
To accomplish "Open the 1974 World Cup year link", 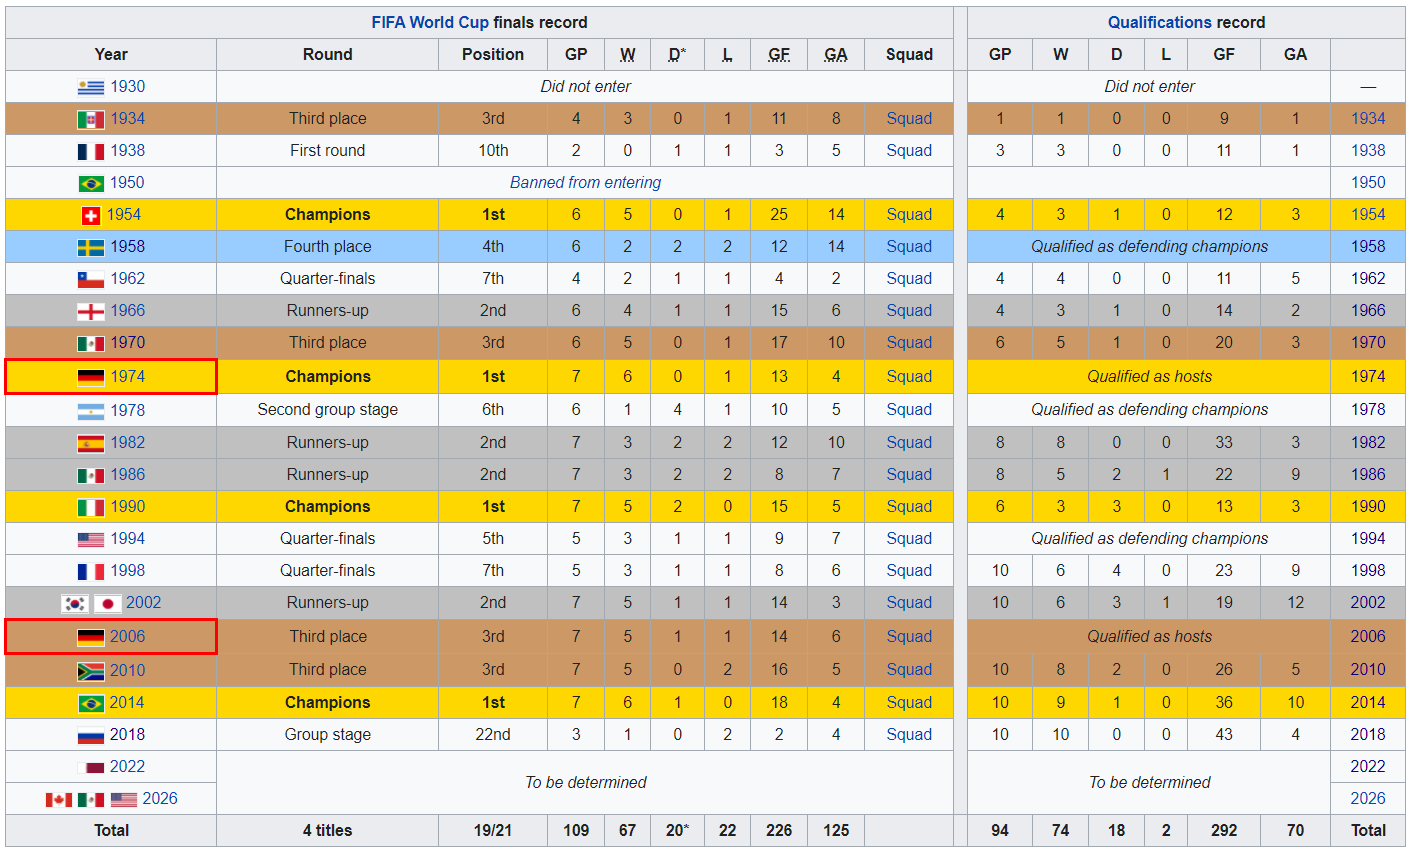I will click(x=128, y=377).
